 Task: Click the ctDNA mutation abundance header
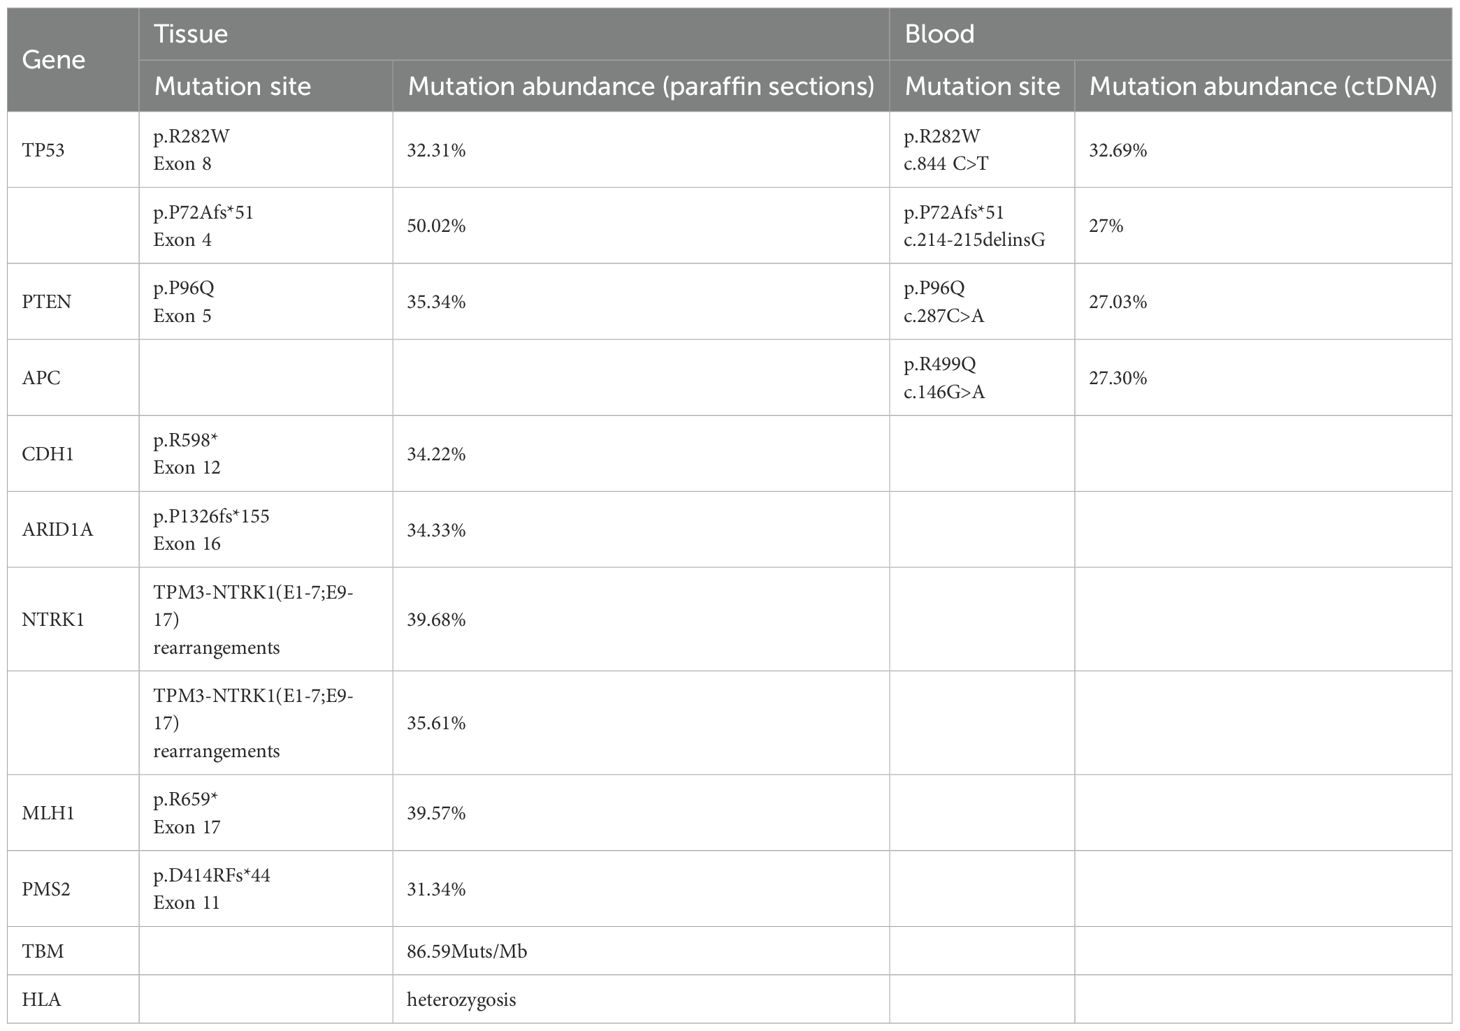click(1263, 86)
